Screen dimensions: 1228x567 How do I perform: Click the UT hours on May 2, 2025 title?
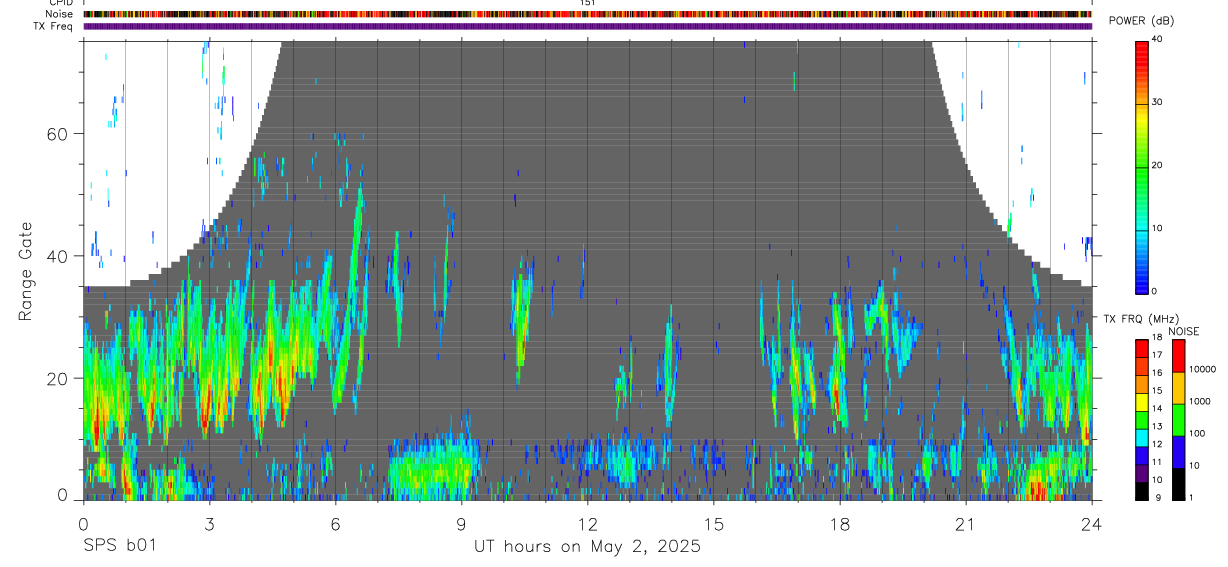pos(587,547)
